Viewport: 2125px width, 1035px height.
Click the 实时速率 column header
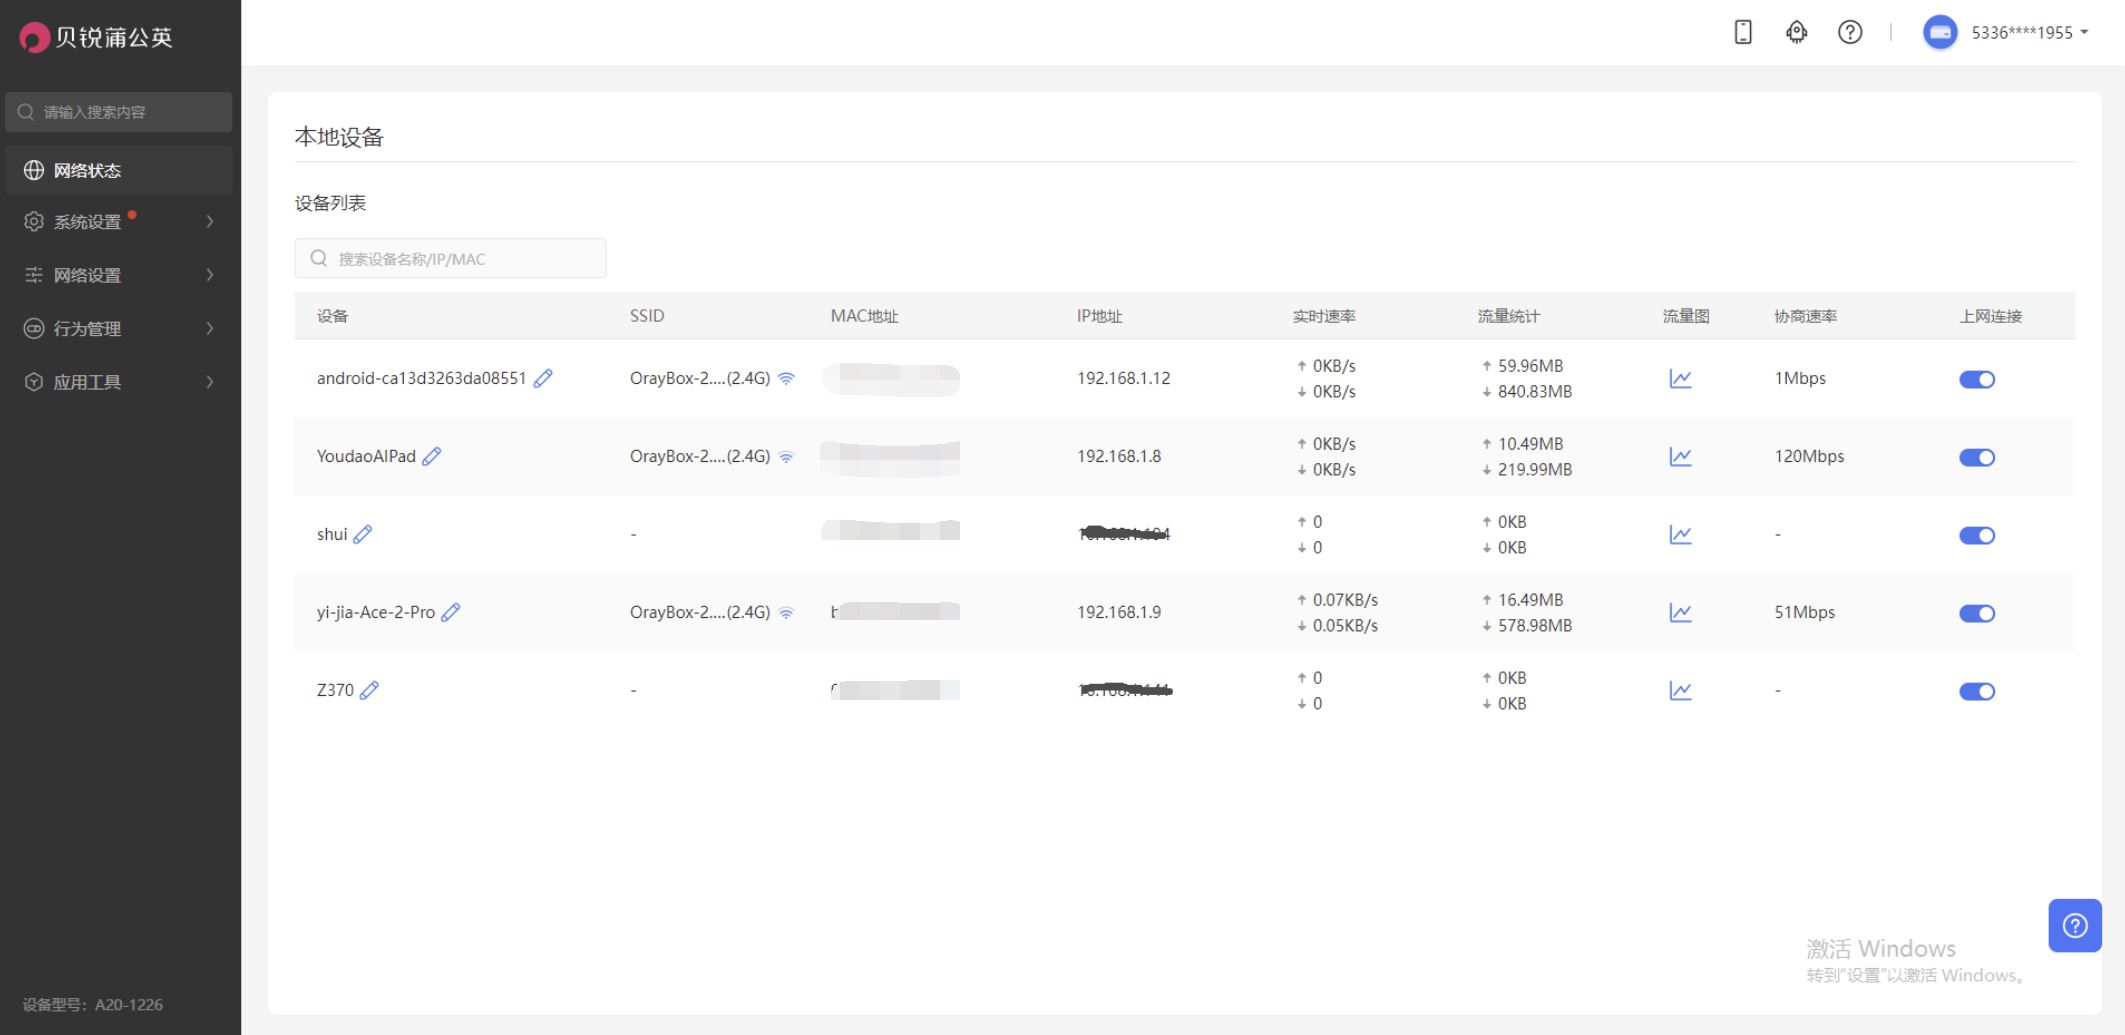point(1324,316)
